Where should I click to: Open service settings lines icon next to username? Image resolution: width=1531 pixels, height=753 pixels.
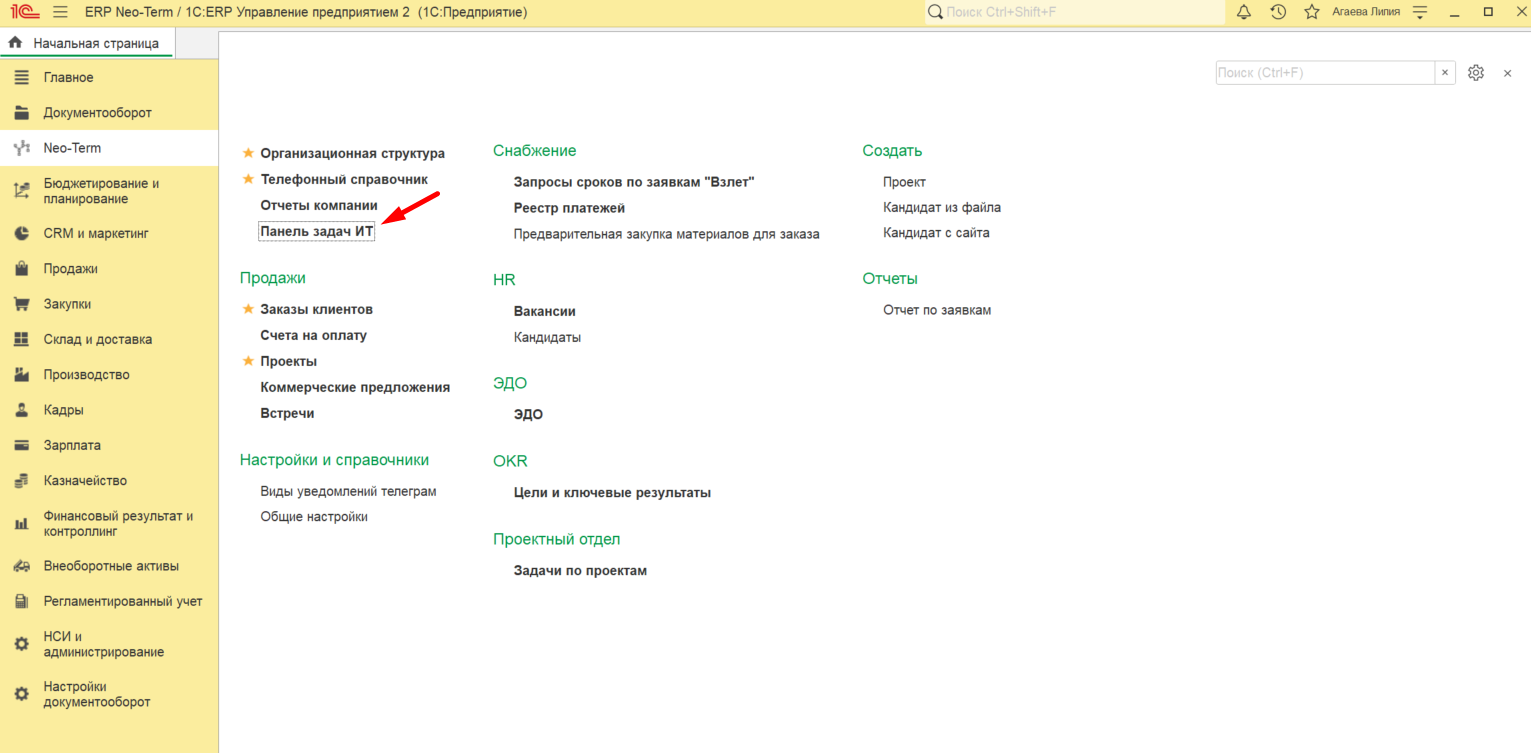point(1420,12)
